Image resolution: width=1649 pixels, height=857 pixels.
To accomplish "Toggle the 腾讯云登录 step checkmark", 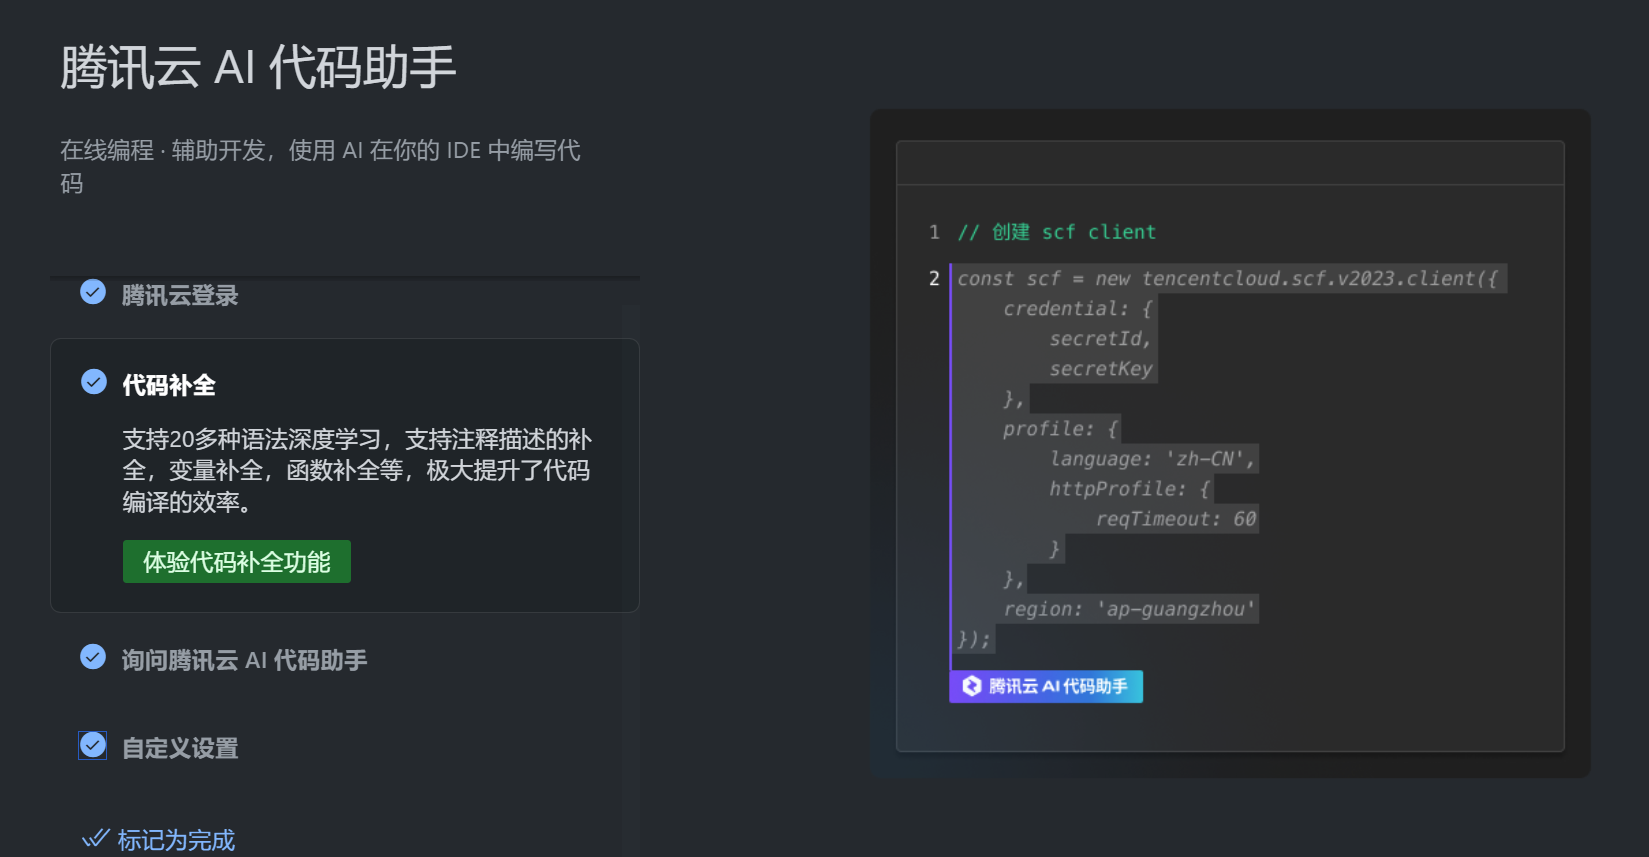I will click(93, 292).
